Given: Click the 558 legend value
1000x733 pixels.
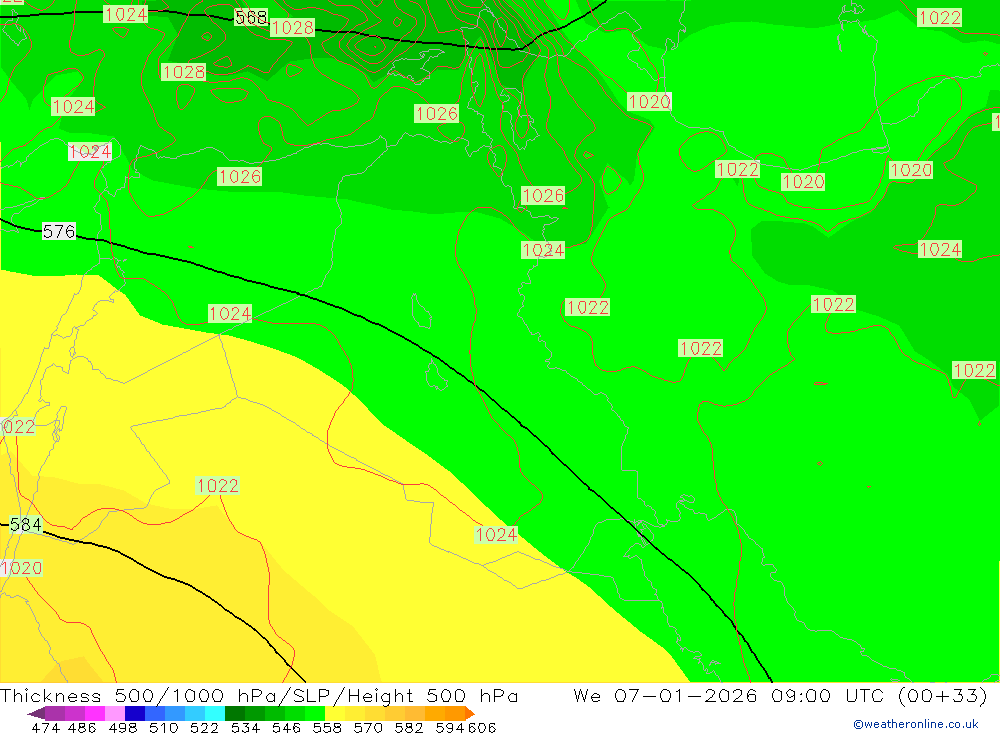Looking at the screenshot, I should 327,727.
